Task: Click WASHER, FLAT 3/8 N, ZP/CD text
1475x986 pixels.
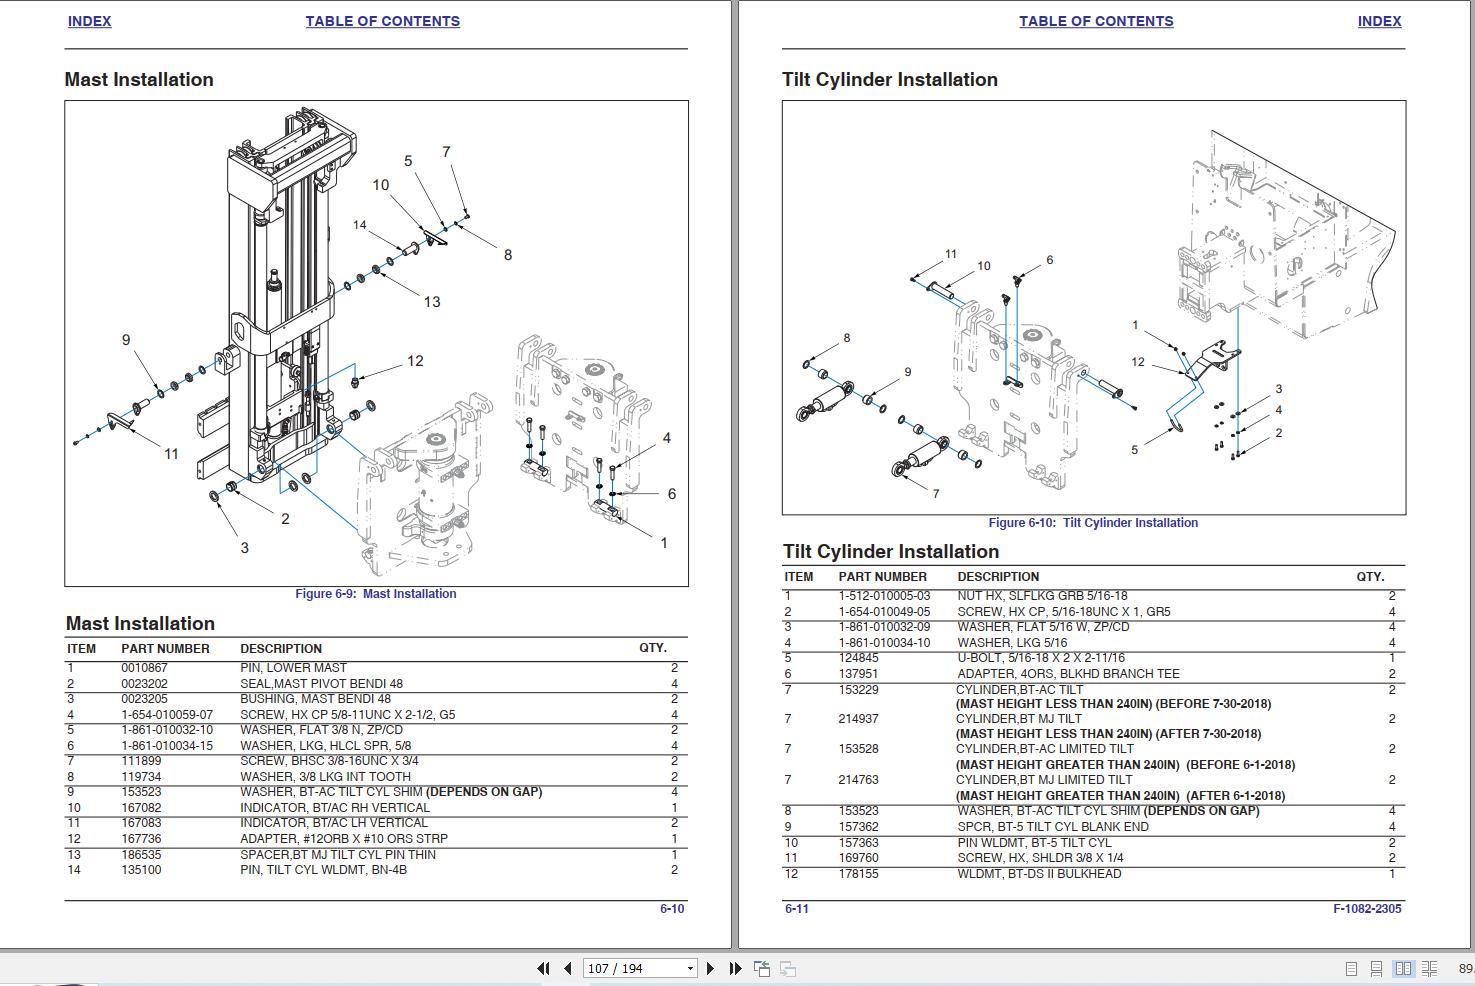Action: click(321, 730)
